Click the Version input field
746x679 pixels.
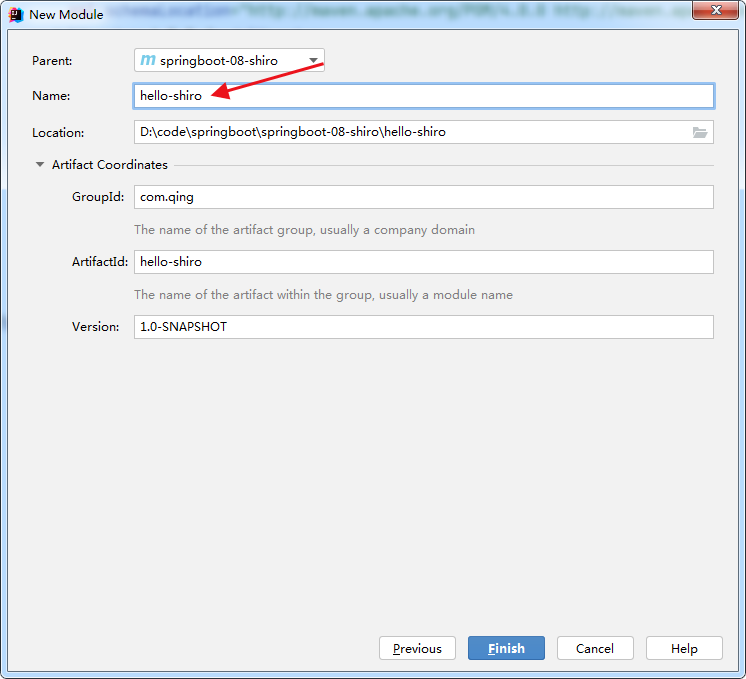coord(424,327)
